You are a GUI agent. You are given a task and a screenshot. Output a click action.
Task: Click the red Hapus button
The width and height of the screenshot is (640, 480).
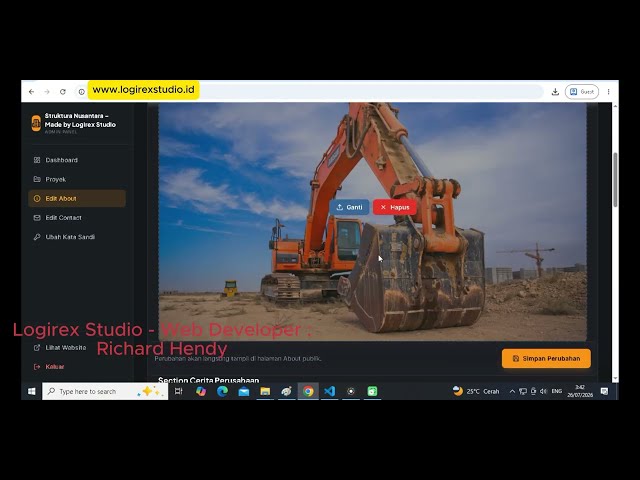[x=395, y=207]
